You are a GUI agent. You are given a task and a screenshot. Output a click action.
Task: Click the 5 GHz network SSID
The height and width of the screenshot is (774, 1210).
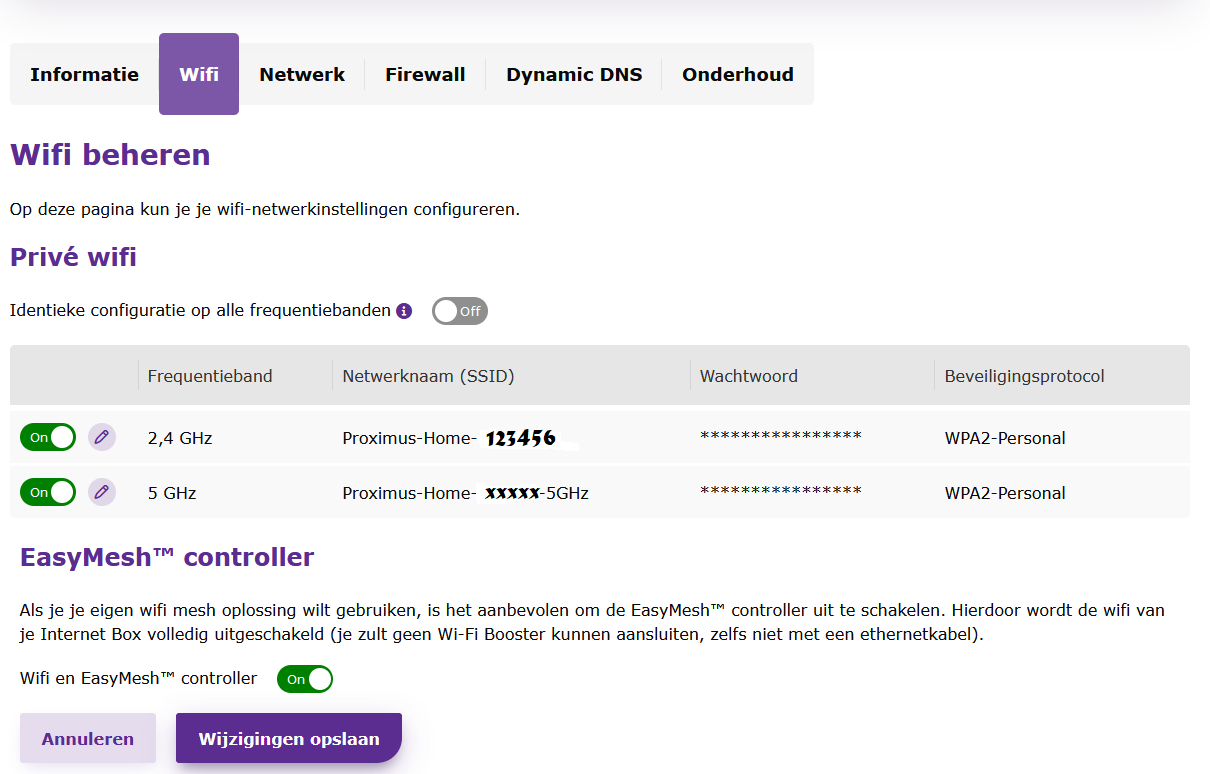click(465, 493)
